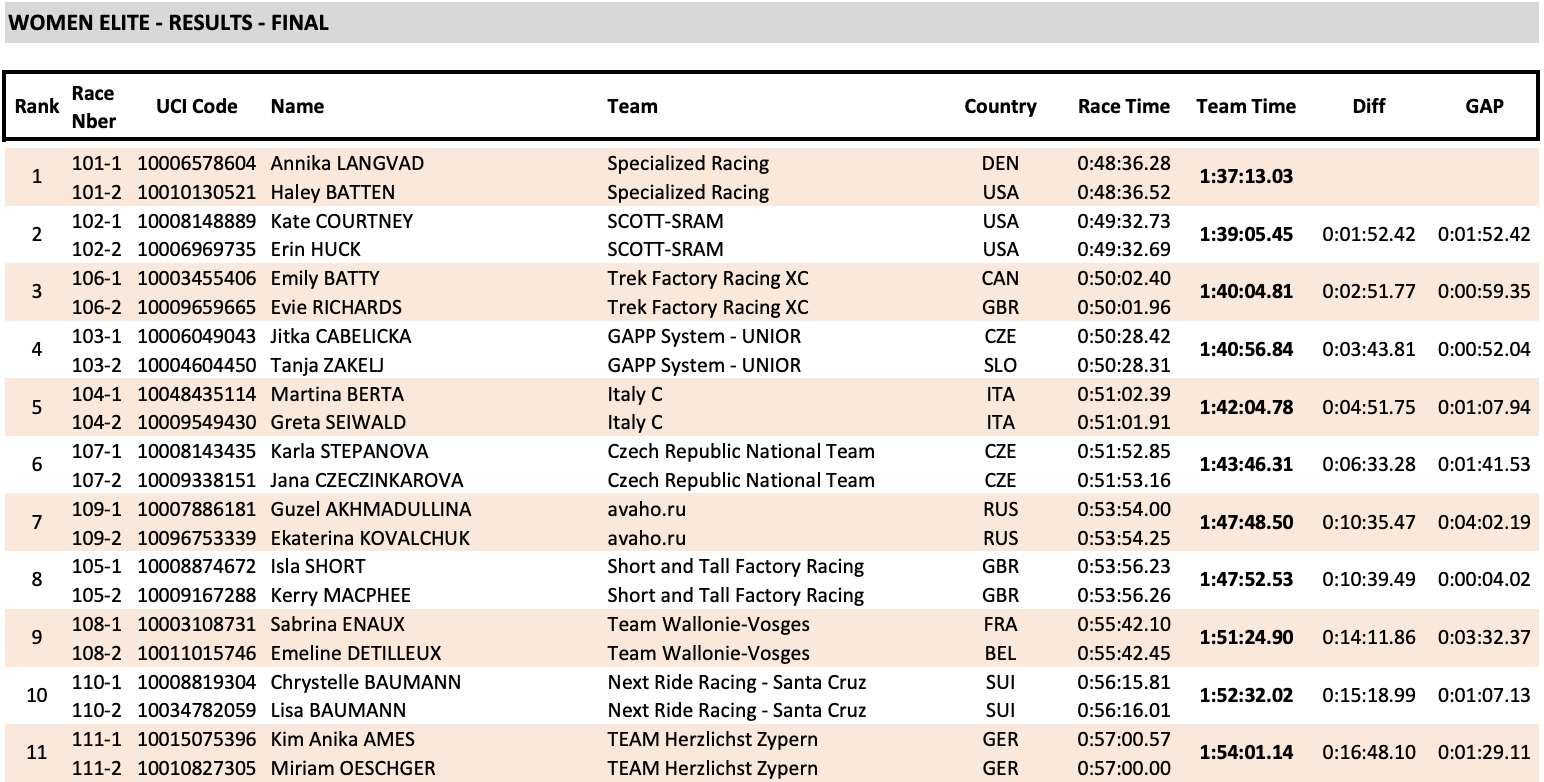Select the name 'Tanja ZAKELJ'
1544x782 pixels.
(328, 365)
